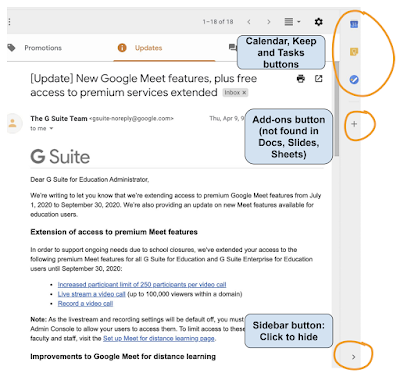The height and width of the screenshot is (373, 400).
Task: Click the Dear G Suite for Education Administrator line
Action: [x=90, y=180]
